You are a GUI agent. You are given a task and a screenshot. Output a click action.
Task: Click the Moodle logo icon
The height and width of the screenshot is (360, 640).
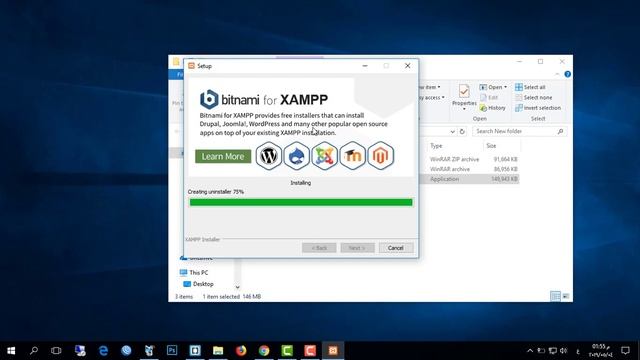click(x=353, y=156)
